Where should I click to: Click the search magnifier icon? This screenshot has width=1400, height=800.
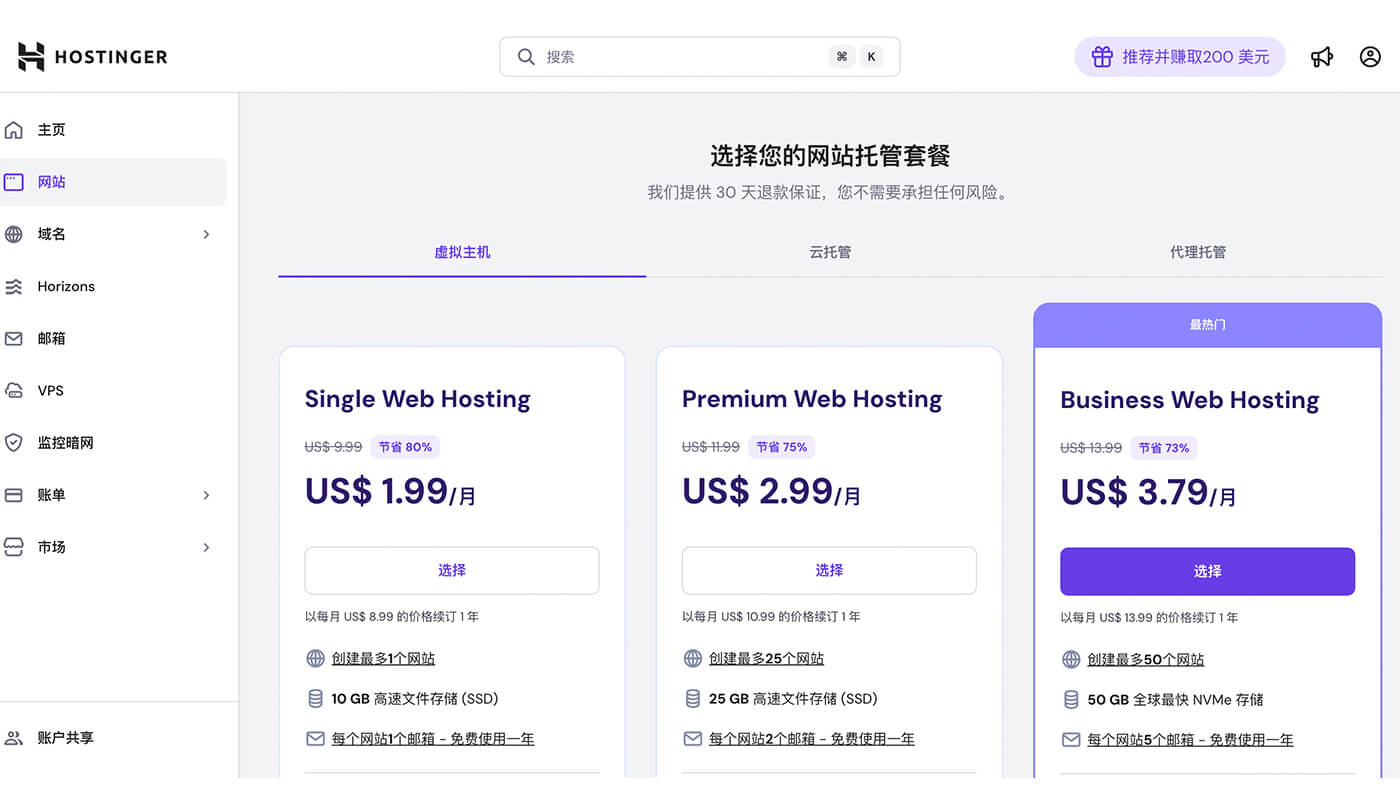point(526,57)
